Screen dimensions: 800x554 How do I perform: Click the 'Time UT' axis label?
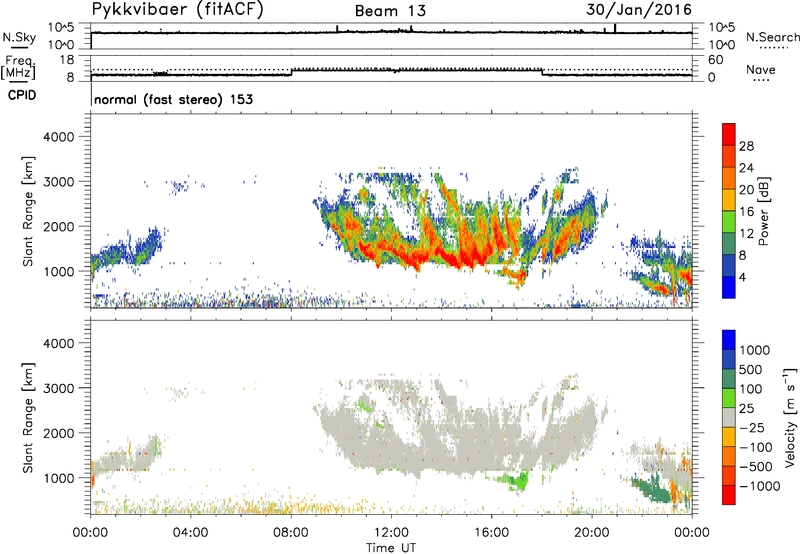pyautogui.click(x=391, y=548)
